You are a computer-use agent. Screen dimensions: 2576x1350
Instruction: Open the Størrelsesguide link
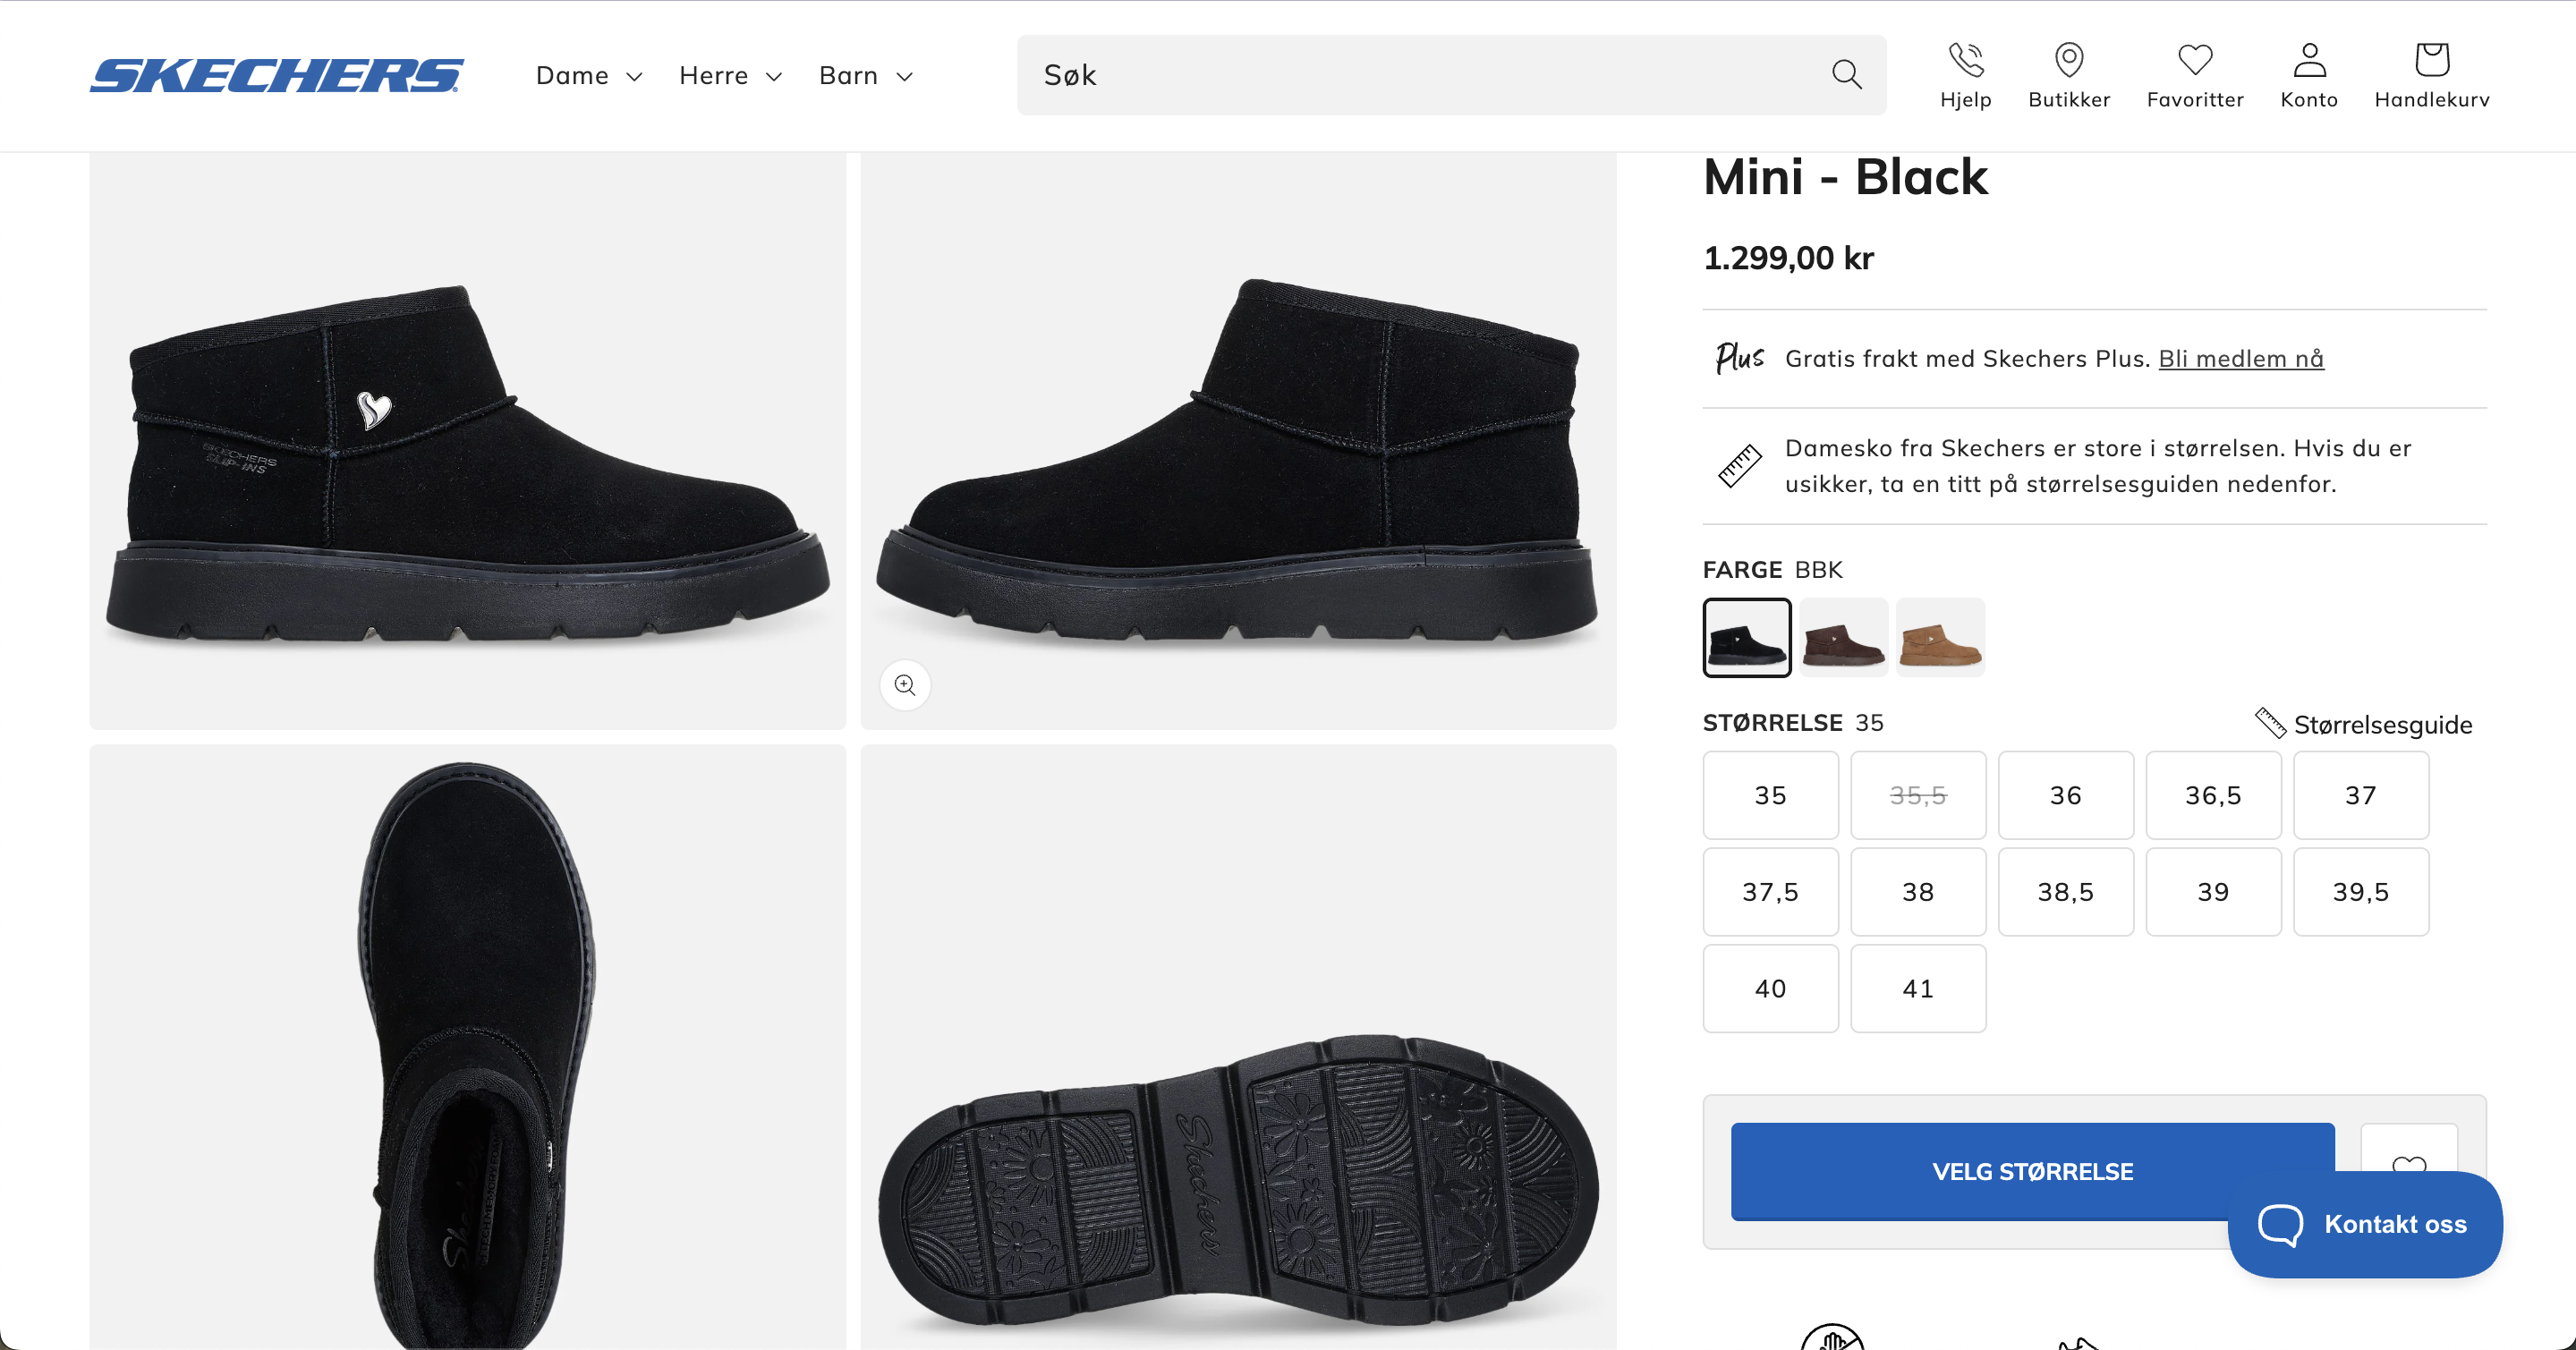click(x=2381, y=725)
